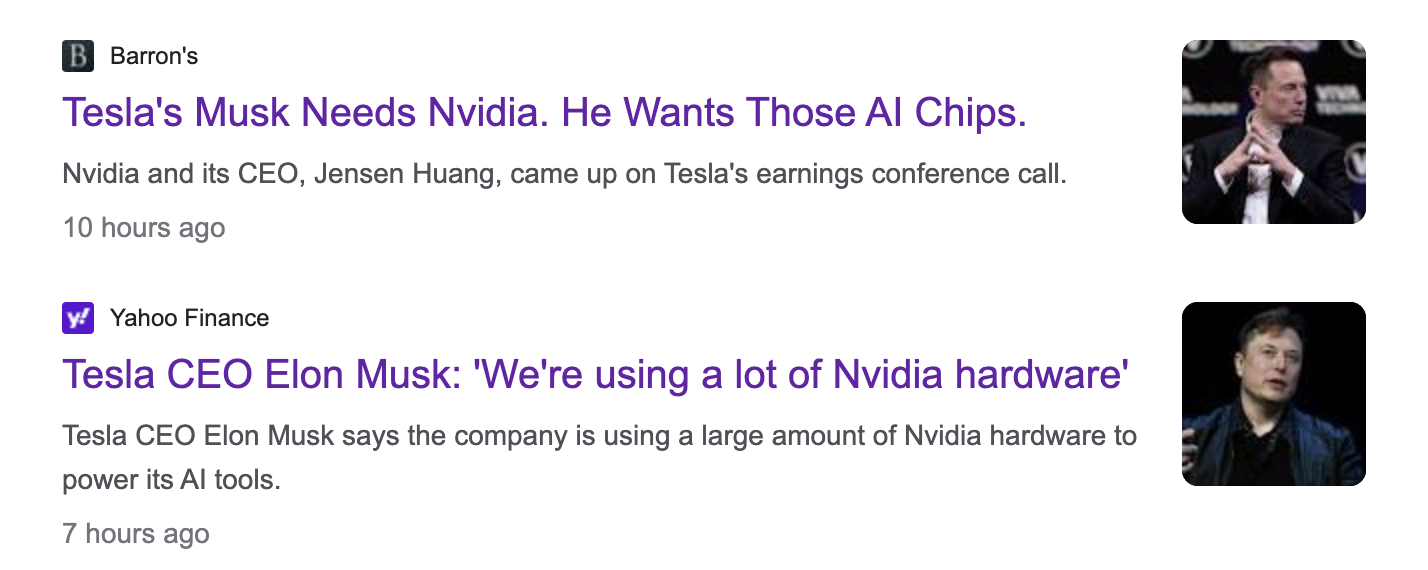Open the "Tesla CEO Elon Musk" headline link

point(596,375)
